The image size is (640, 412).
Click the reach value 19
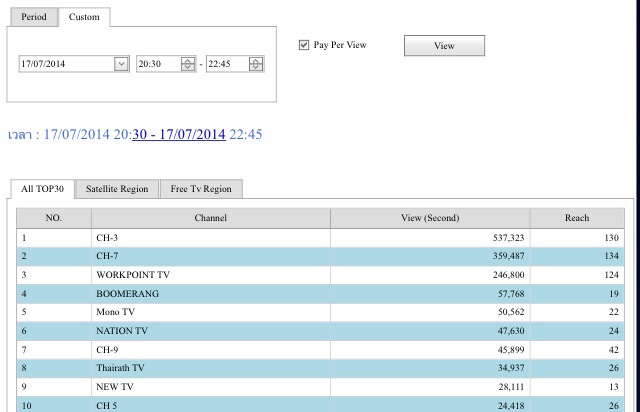point(614,294)
